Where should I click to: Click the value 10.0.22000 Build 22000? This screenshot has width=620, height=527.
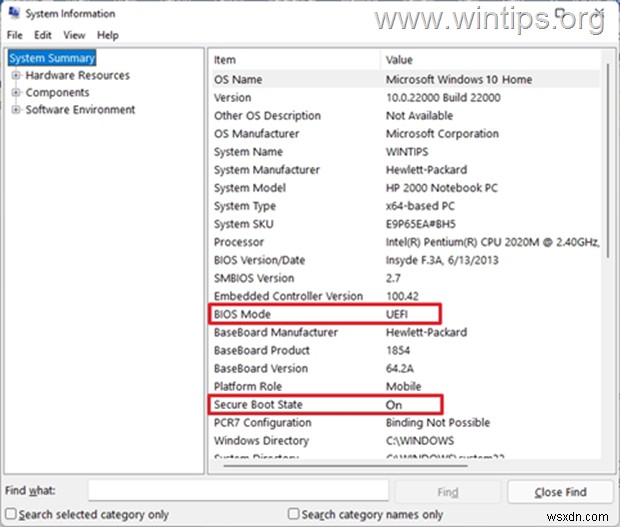tap(443, 98)
